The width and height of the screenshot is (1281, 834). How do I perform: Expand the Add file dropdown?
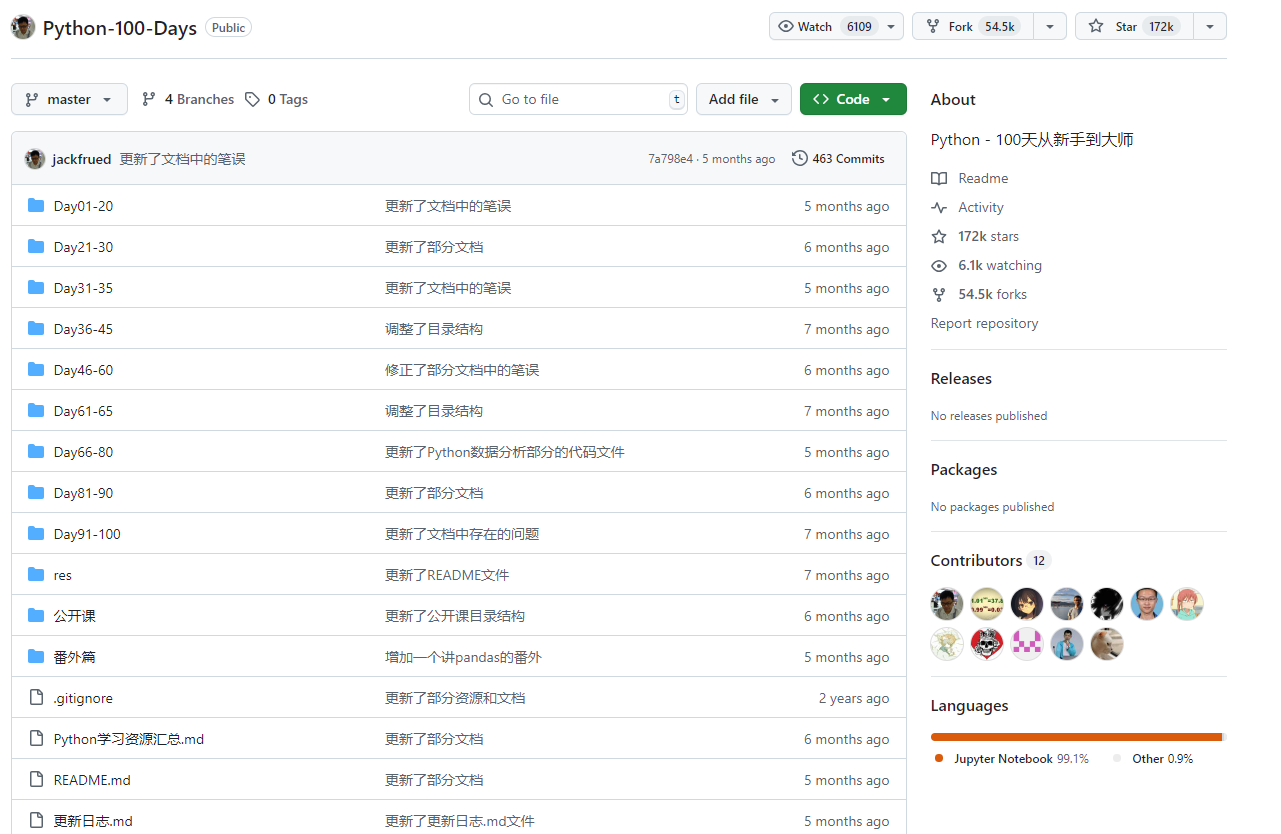pos(744,99)
